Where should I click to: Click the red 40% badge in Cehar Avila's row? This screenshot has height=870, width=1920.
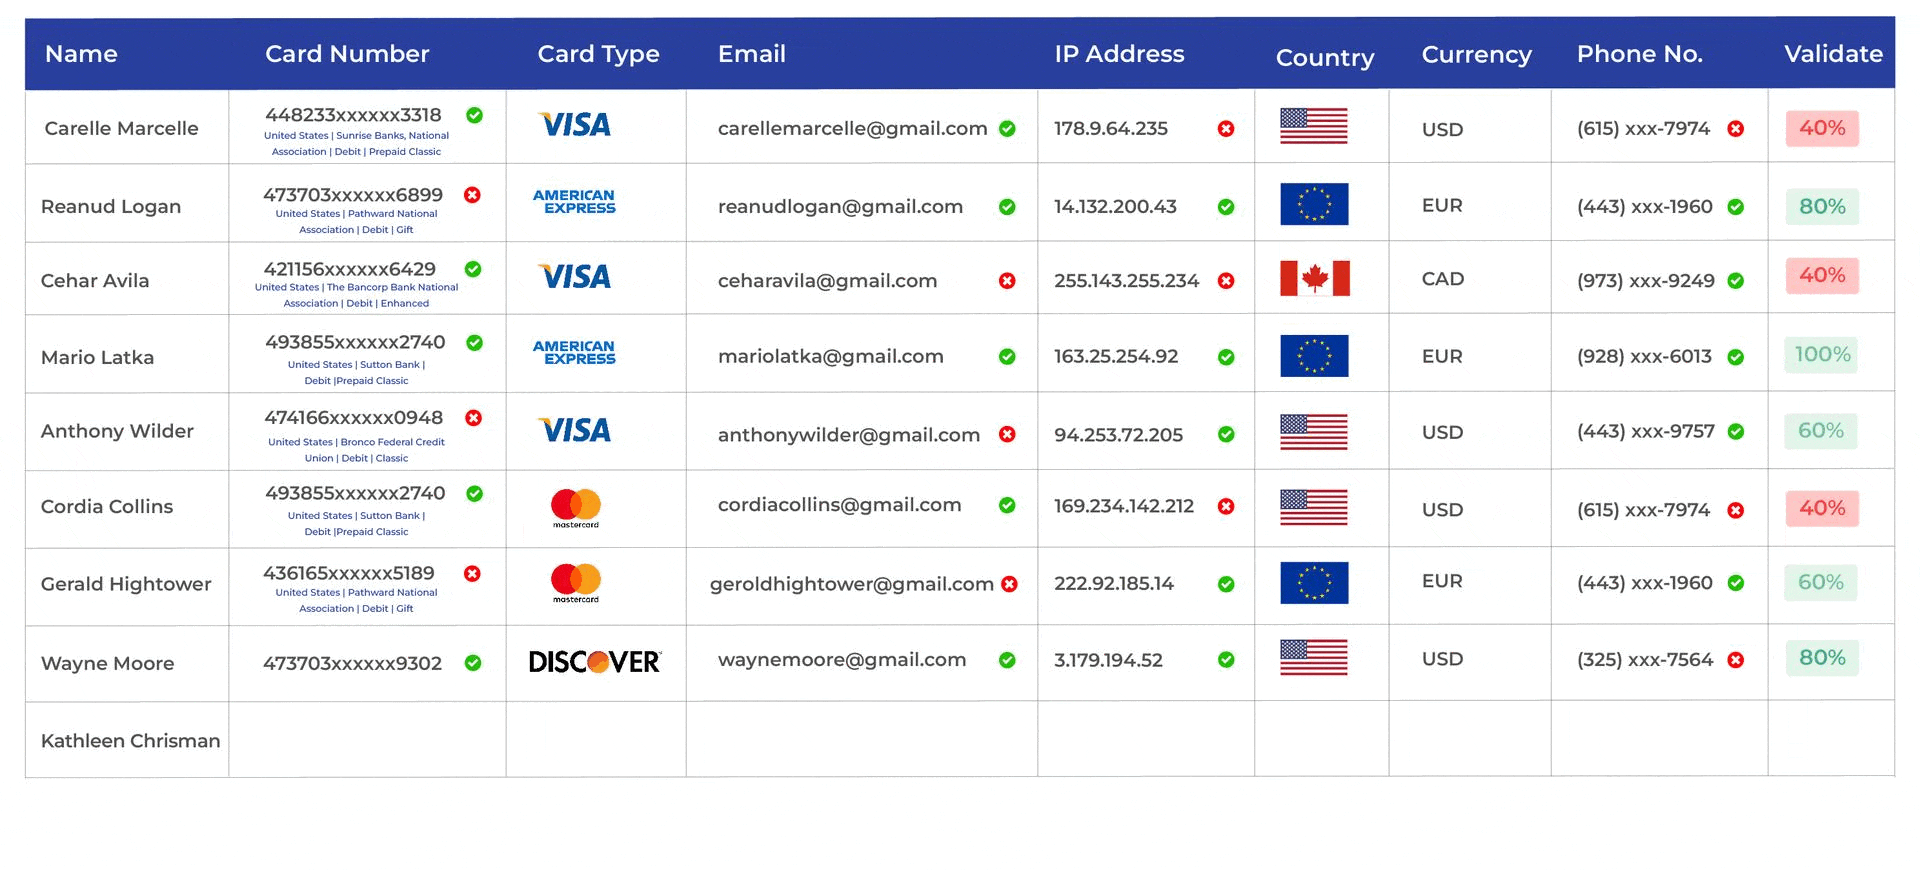[1822, 275]
